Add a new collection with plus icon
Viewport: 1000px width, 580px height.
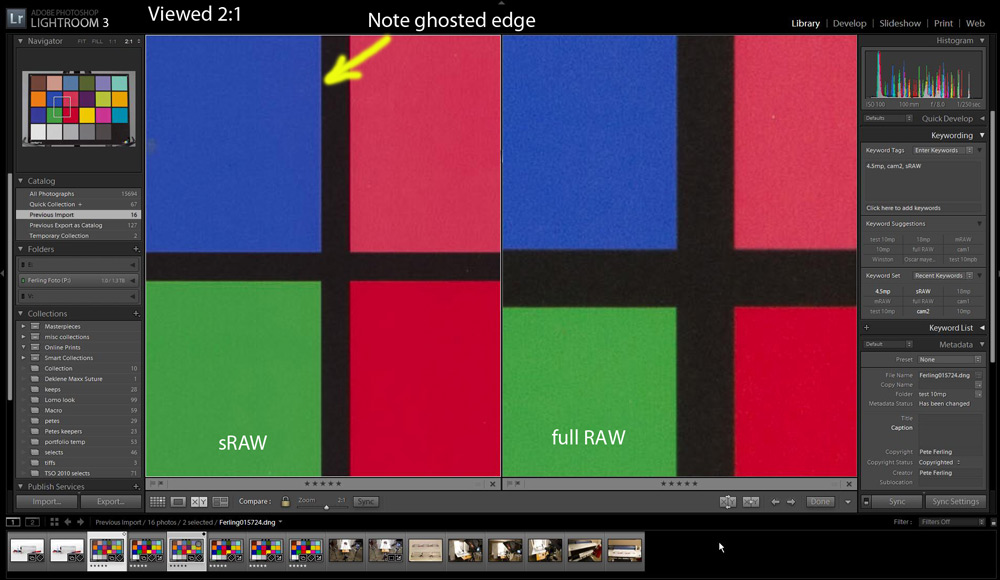[136, 314]
